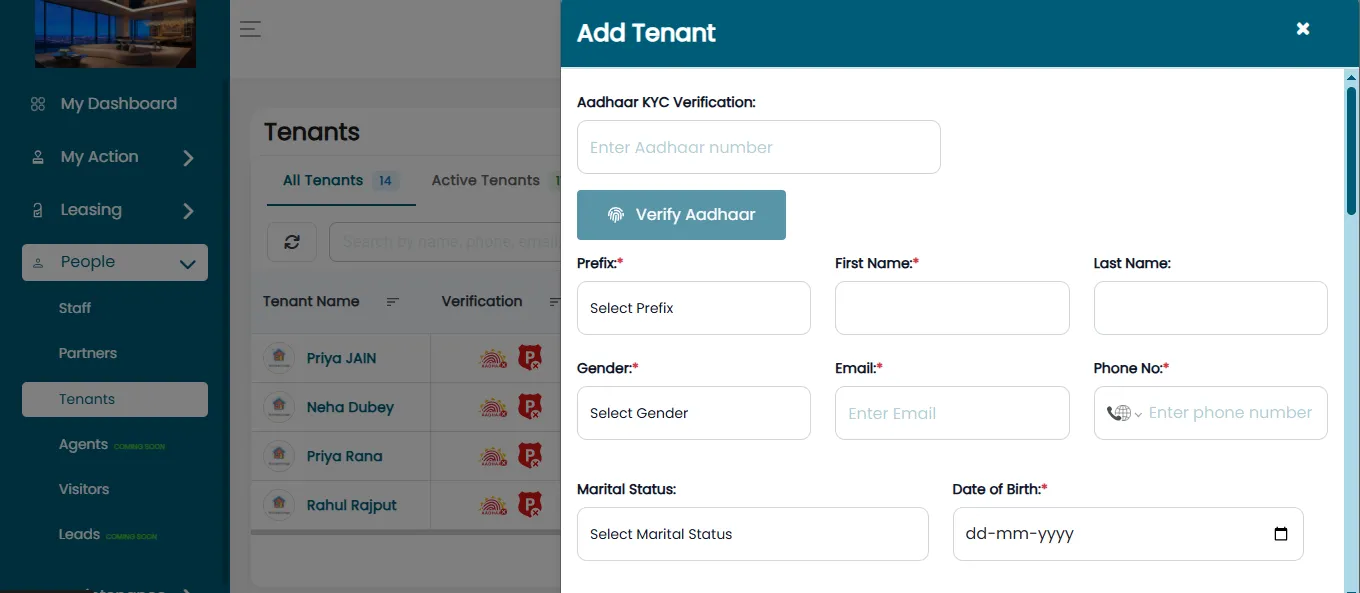Image resolution: width=1360 pixels, height=593 pixels.
Task: Click the tenant search box
Action: [446, 242]
